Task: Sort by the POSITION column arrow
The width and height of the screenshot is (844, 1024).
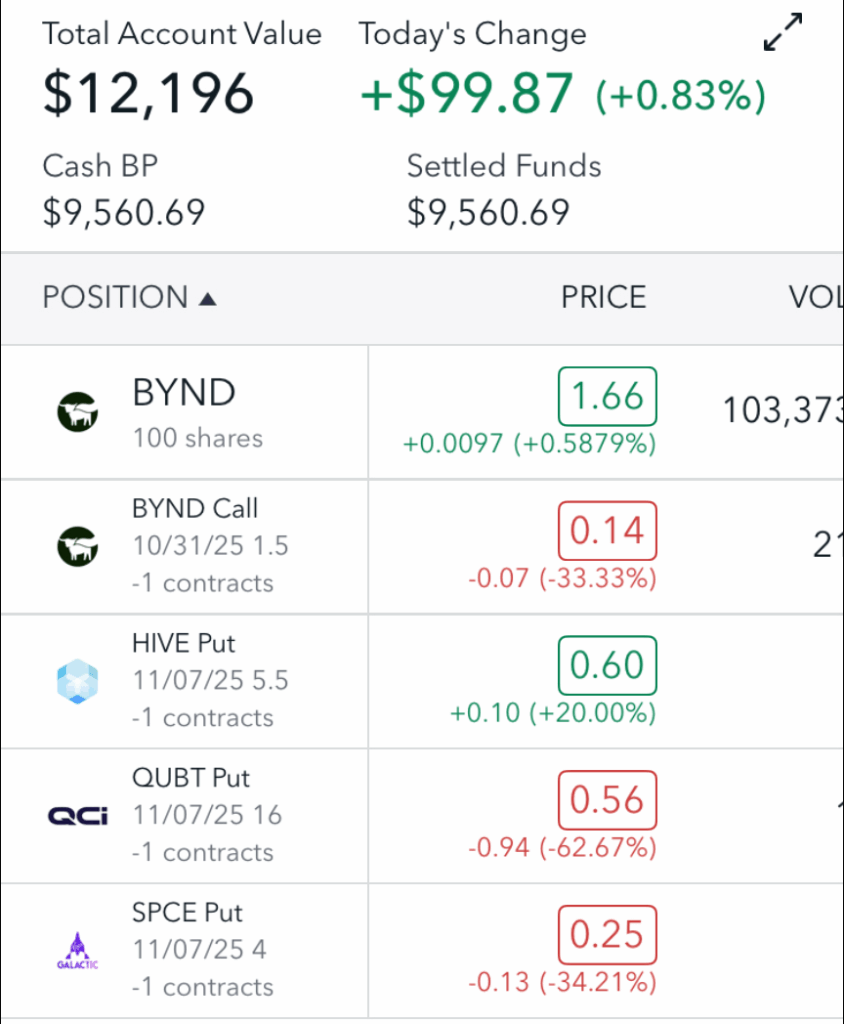Action: 208,298
